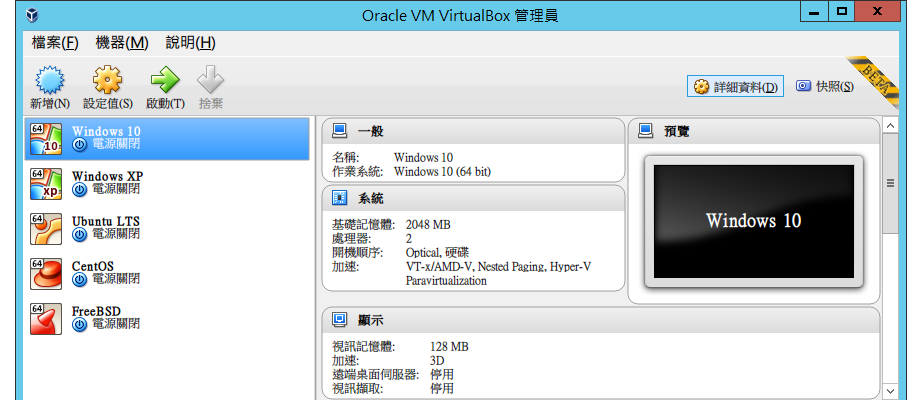Click the Windows 10 OS icon in VM list
This screenshot has height=400, width=920.
pyautogui.click(x=46, y=139)
